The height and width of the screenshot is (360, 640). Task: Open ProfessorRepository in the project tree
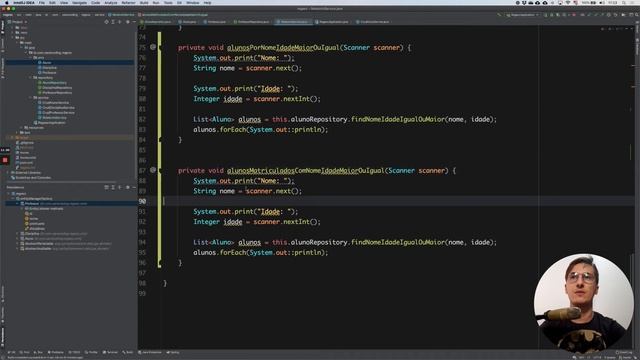(x=57, y=92)
